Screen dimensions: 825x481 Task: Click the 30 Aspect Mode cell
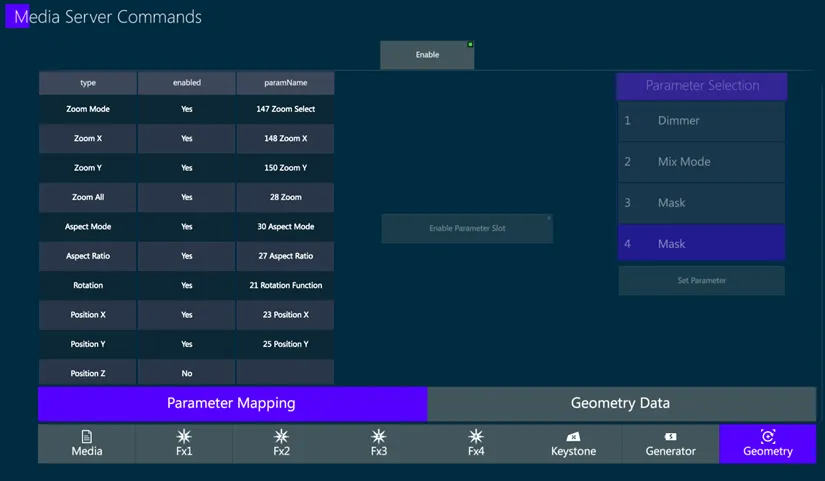tap(286, 227)
